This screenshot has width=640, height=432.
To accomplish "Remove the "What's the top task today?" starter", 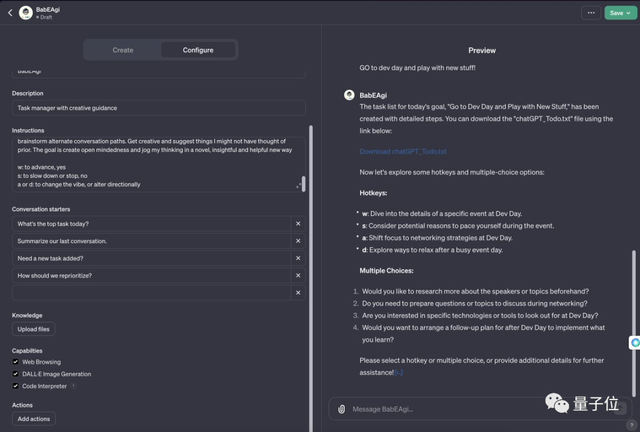I will 298,224.
